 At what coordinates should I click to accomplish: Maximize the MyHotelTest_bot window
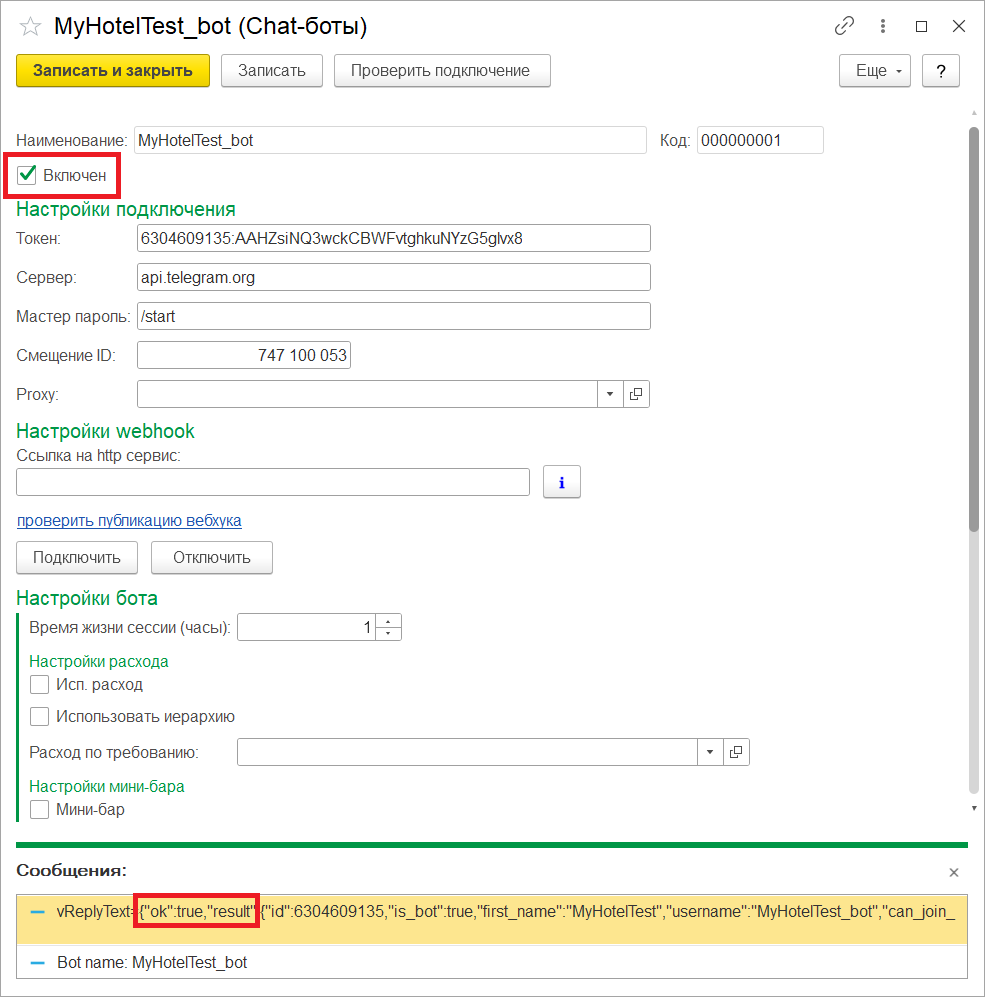click(x=921, y=26)
